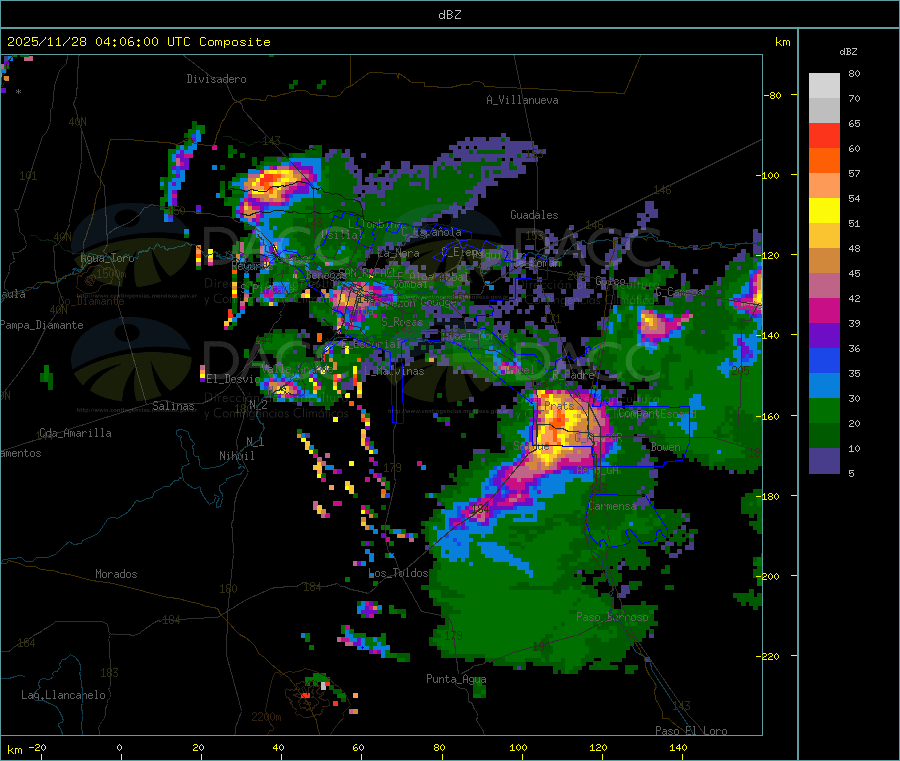Select the 'Carmensa' map label
The width and height of the screenshot is (900, 761).
[x=612, y=506]
